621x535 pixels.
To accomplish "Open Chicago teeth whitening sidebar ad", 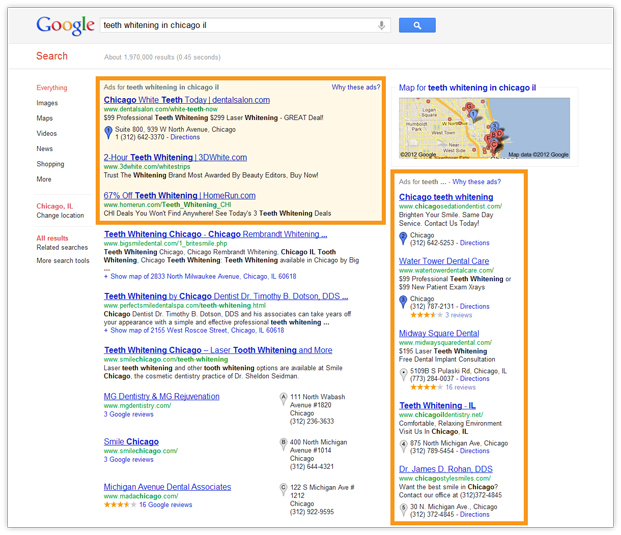I will click(446, 197).
